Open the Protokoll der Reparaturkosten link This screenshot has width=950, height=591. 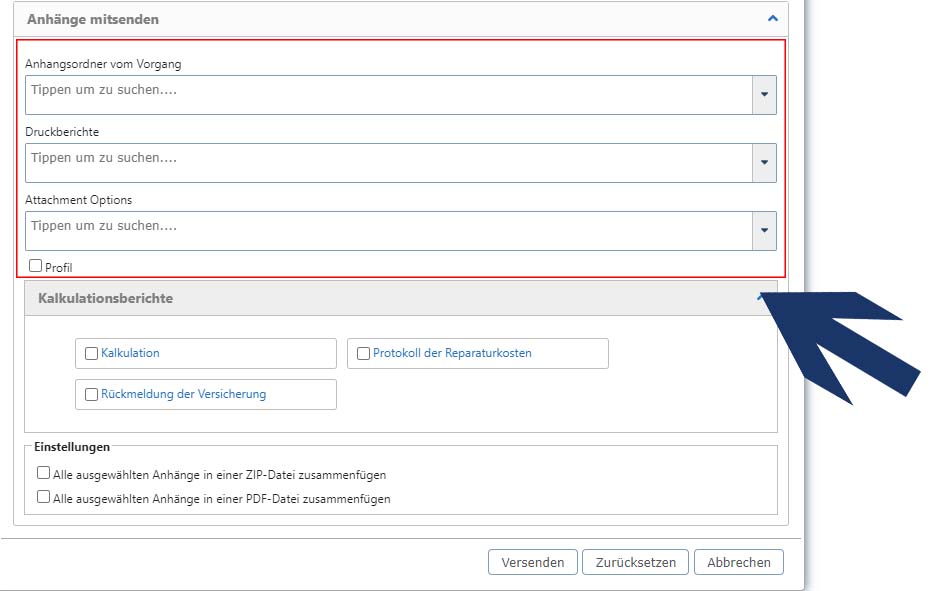[452, 353]
